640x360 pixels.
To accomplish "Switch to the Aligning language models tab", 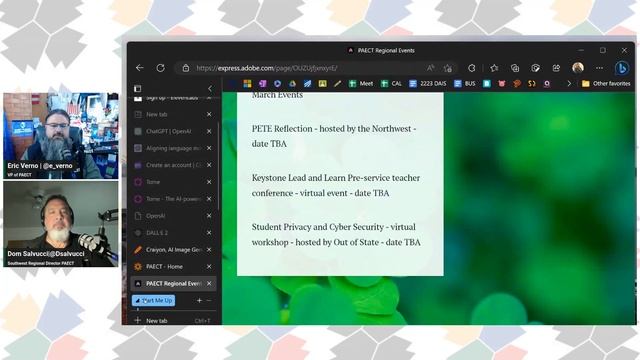I will click(172, 148).
